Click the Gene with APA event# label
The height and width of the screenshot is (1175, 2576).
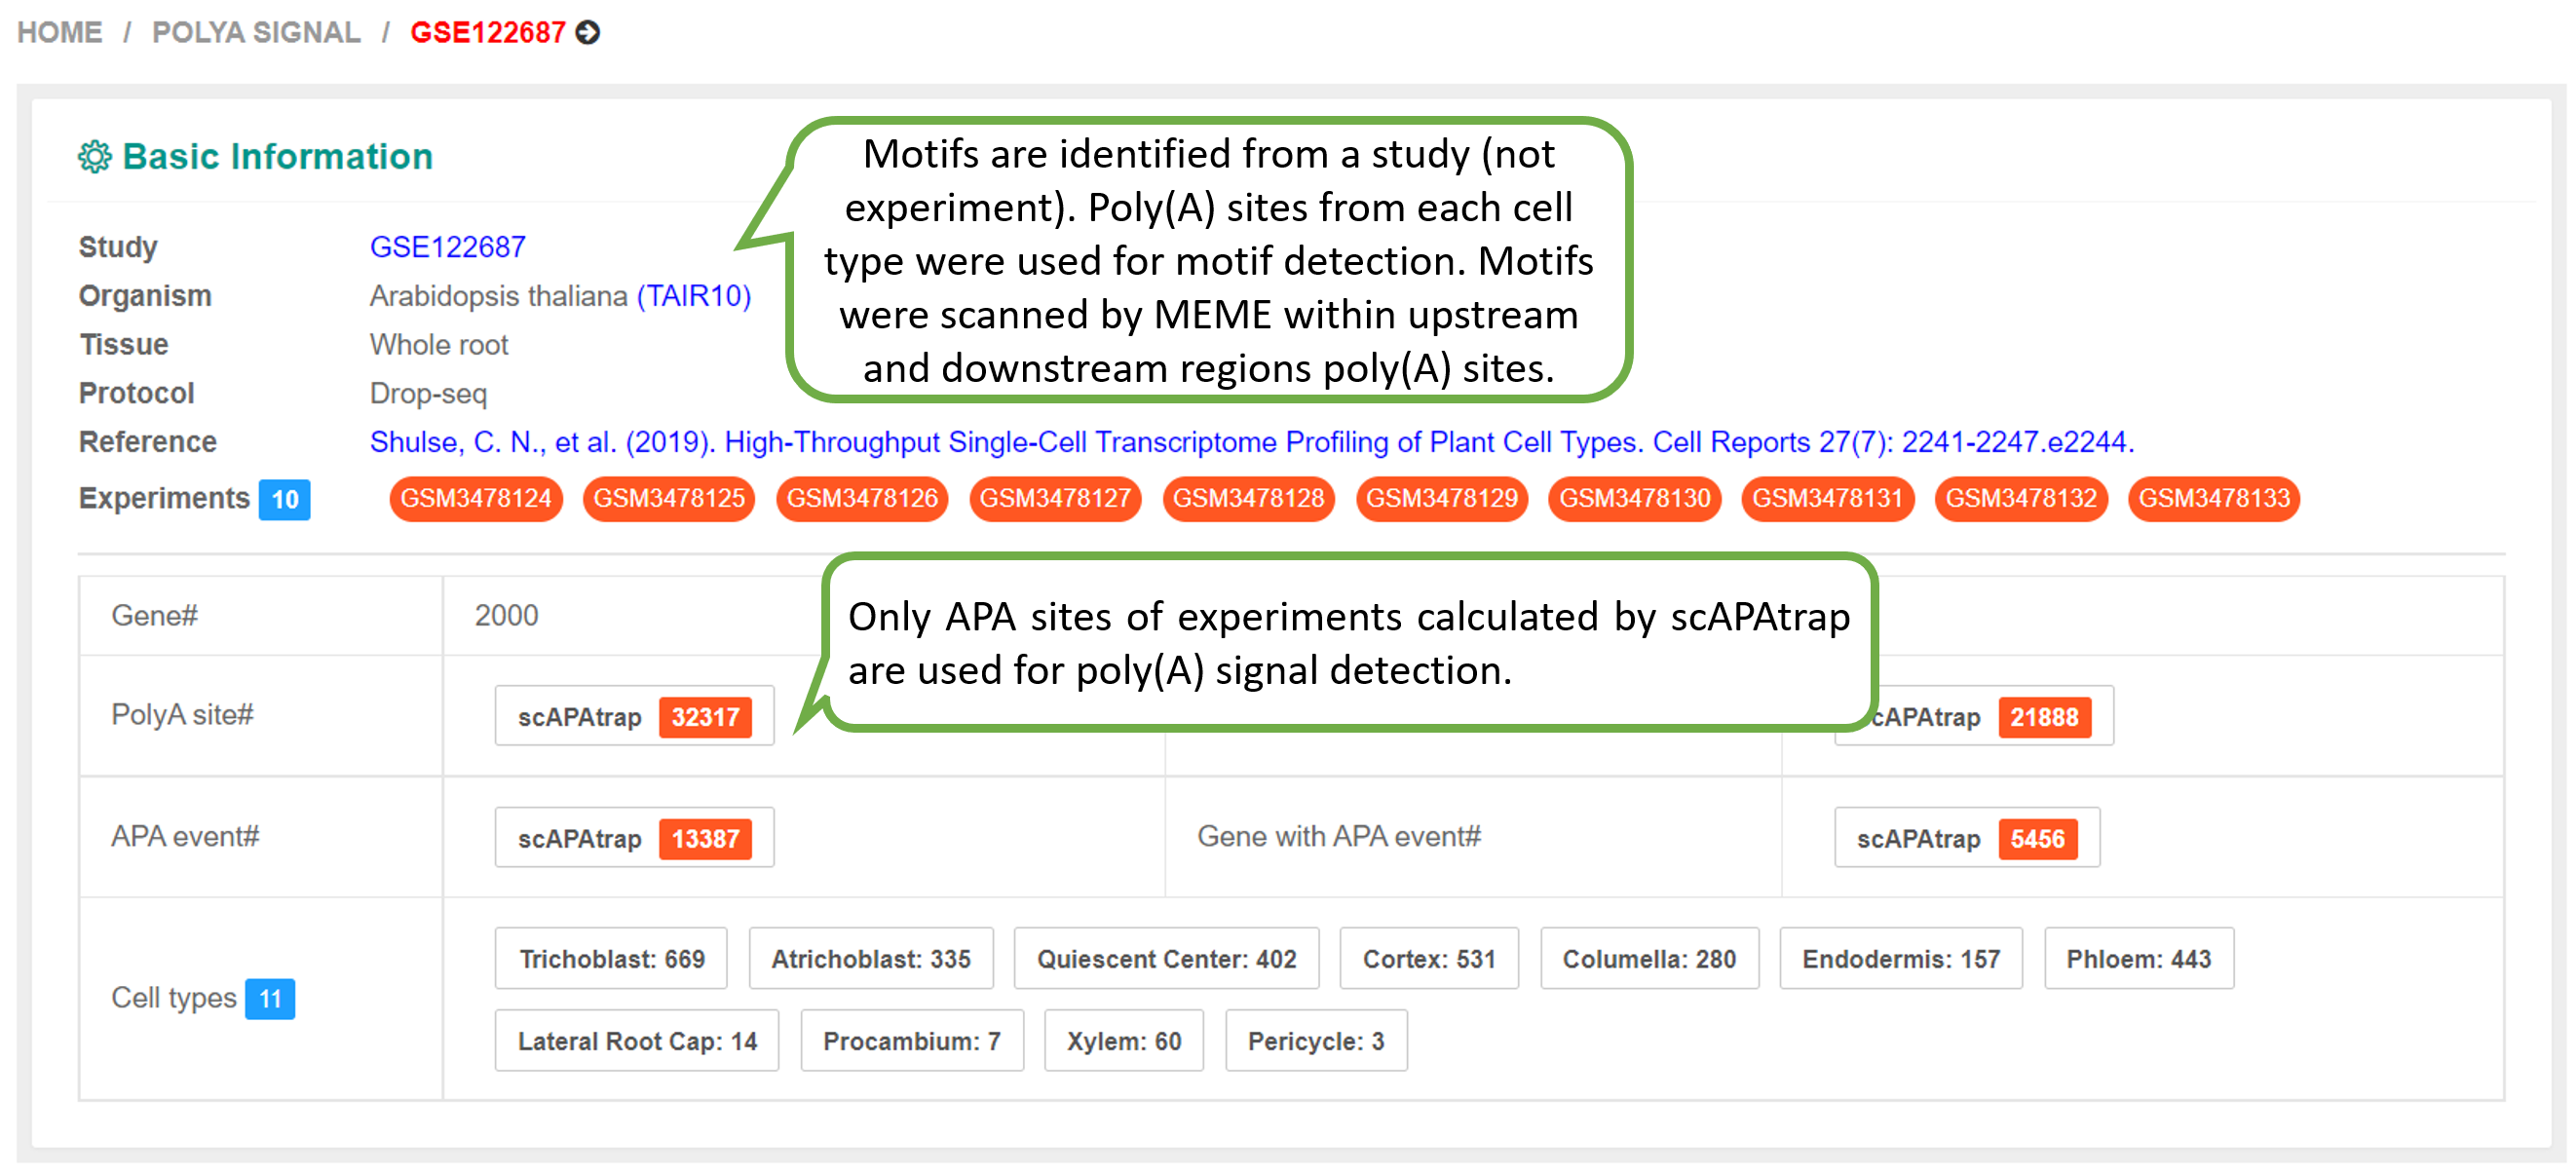1339,837
